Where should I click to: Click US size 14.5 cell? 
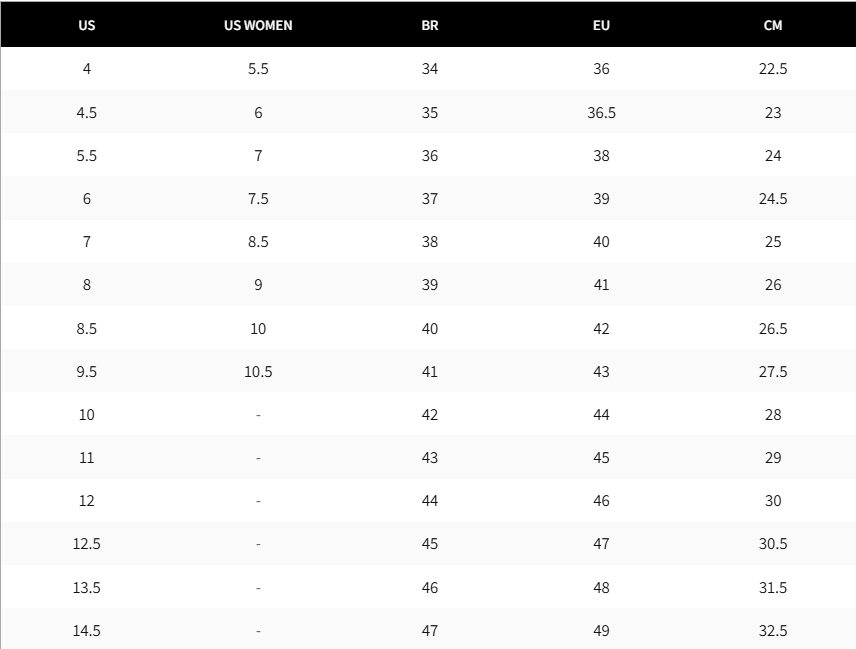pyautogui.click(x=87, y=631)
